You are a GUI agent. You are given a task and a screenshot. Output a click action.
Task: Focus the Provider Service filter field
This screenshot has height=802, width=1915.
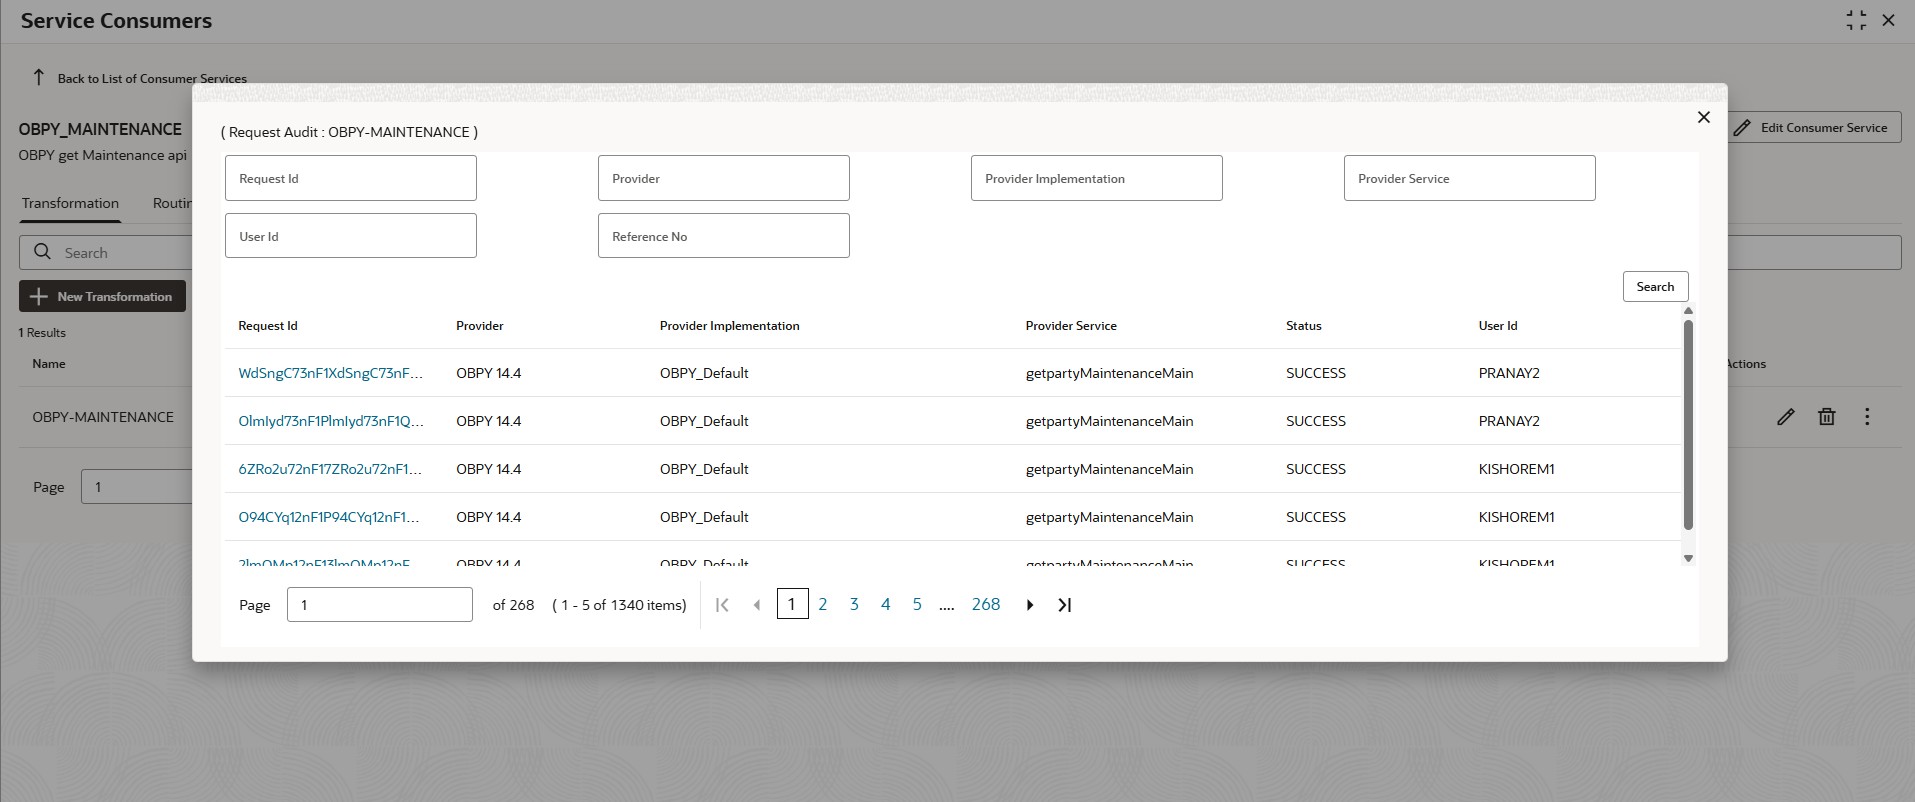[1470, 178]
